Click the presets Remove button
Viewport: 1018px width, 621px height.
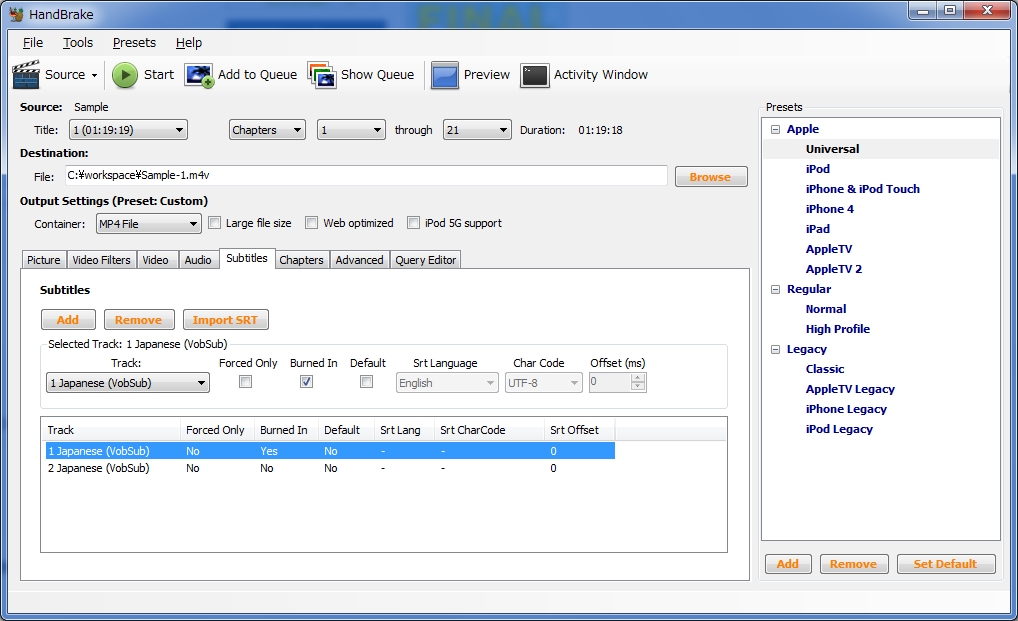click(x=853, y=564)
